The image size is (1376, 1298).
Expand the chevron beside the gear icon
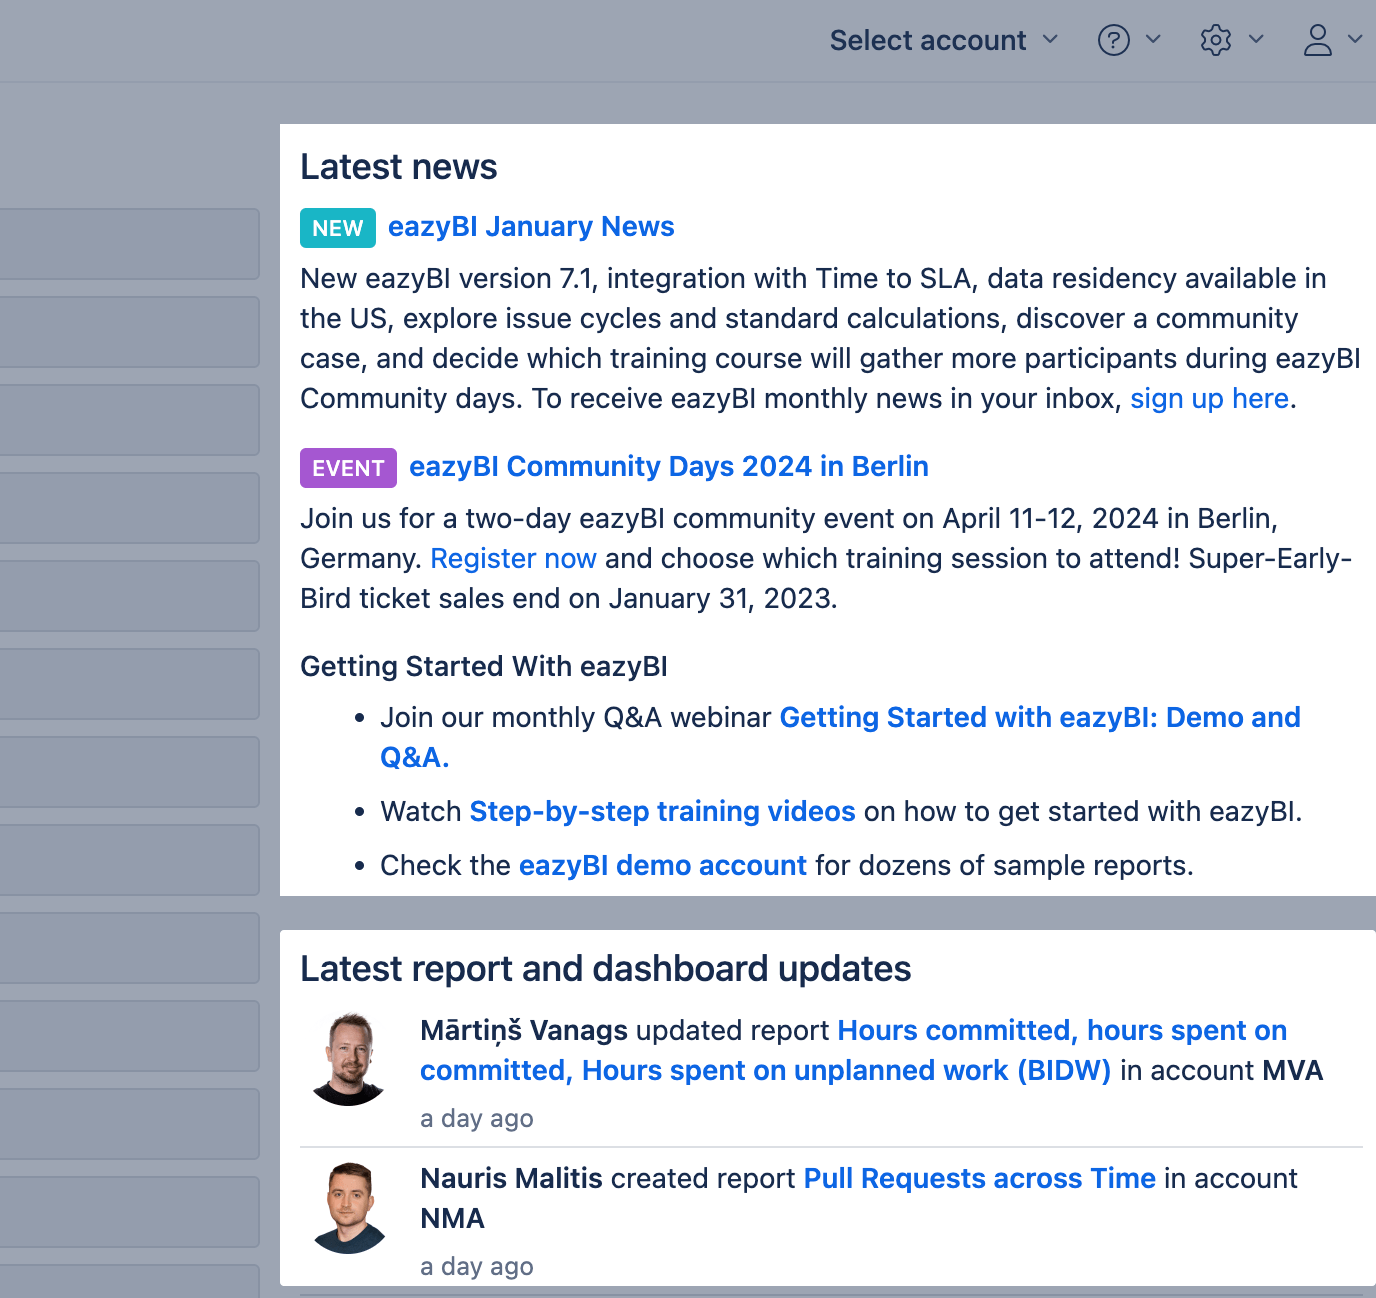1257,40
